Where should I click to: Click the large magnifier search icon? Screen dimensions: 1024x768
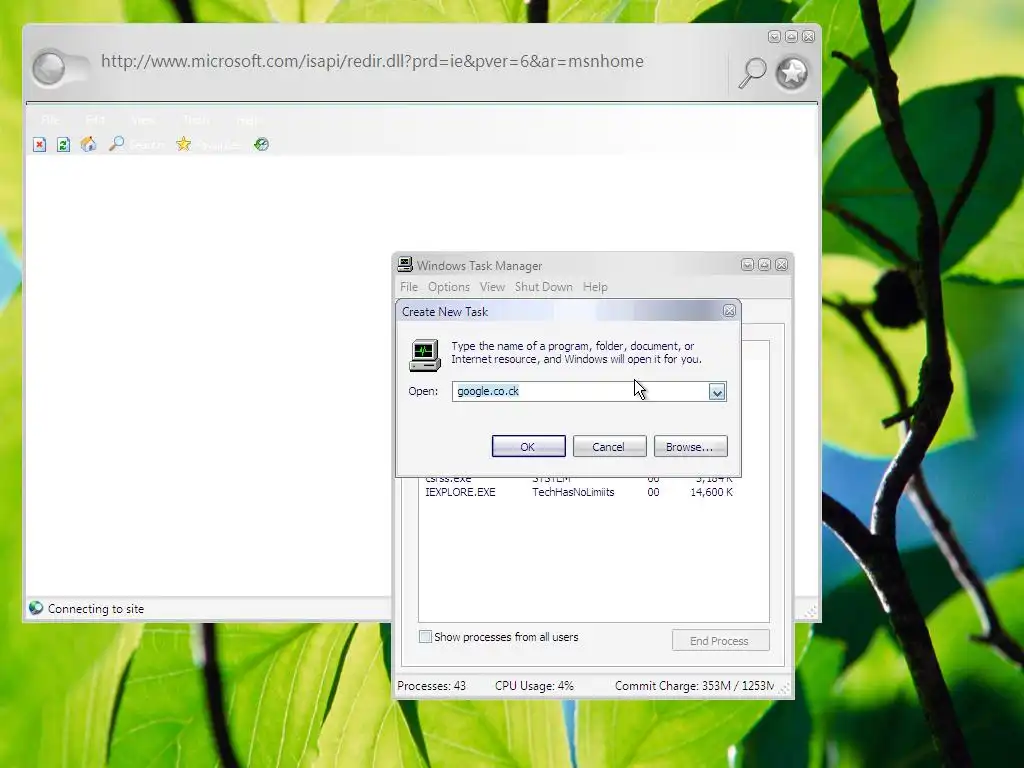point(752,72)
